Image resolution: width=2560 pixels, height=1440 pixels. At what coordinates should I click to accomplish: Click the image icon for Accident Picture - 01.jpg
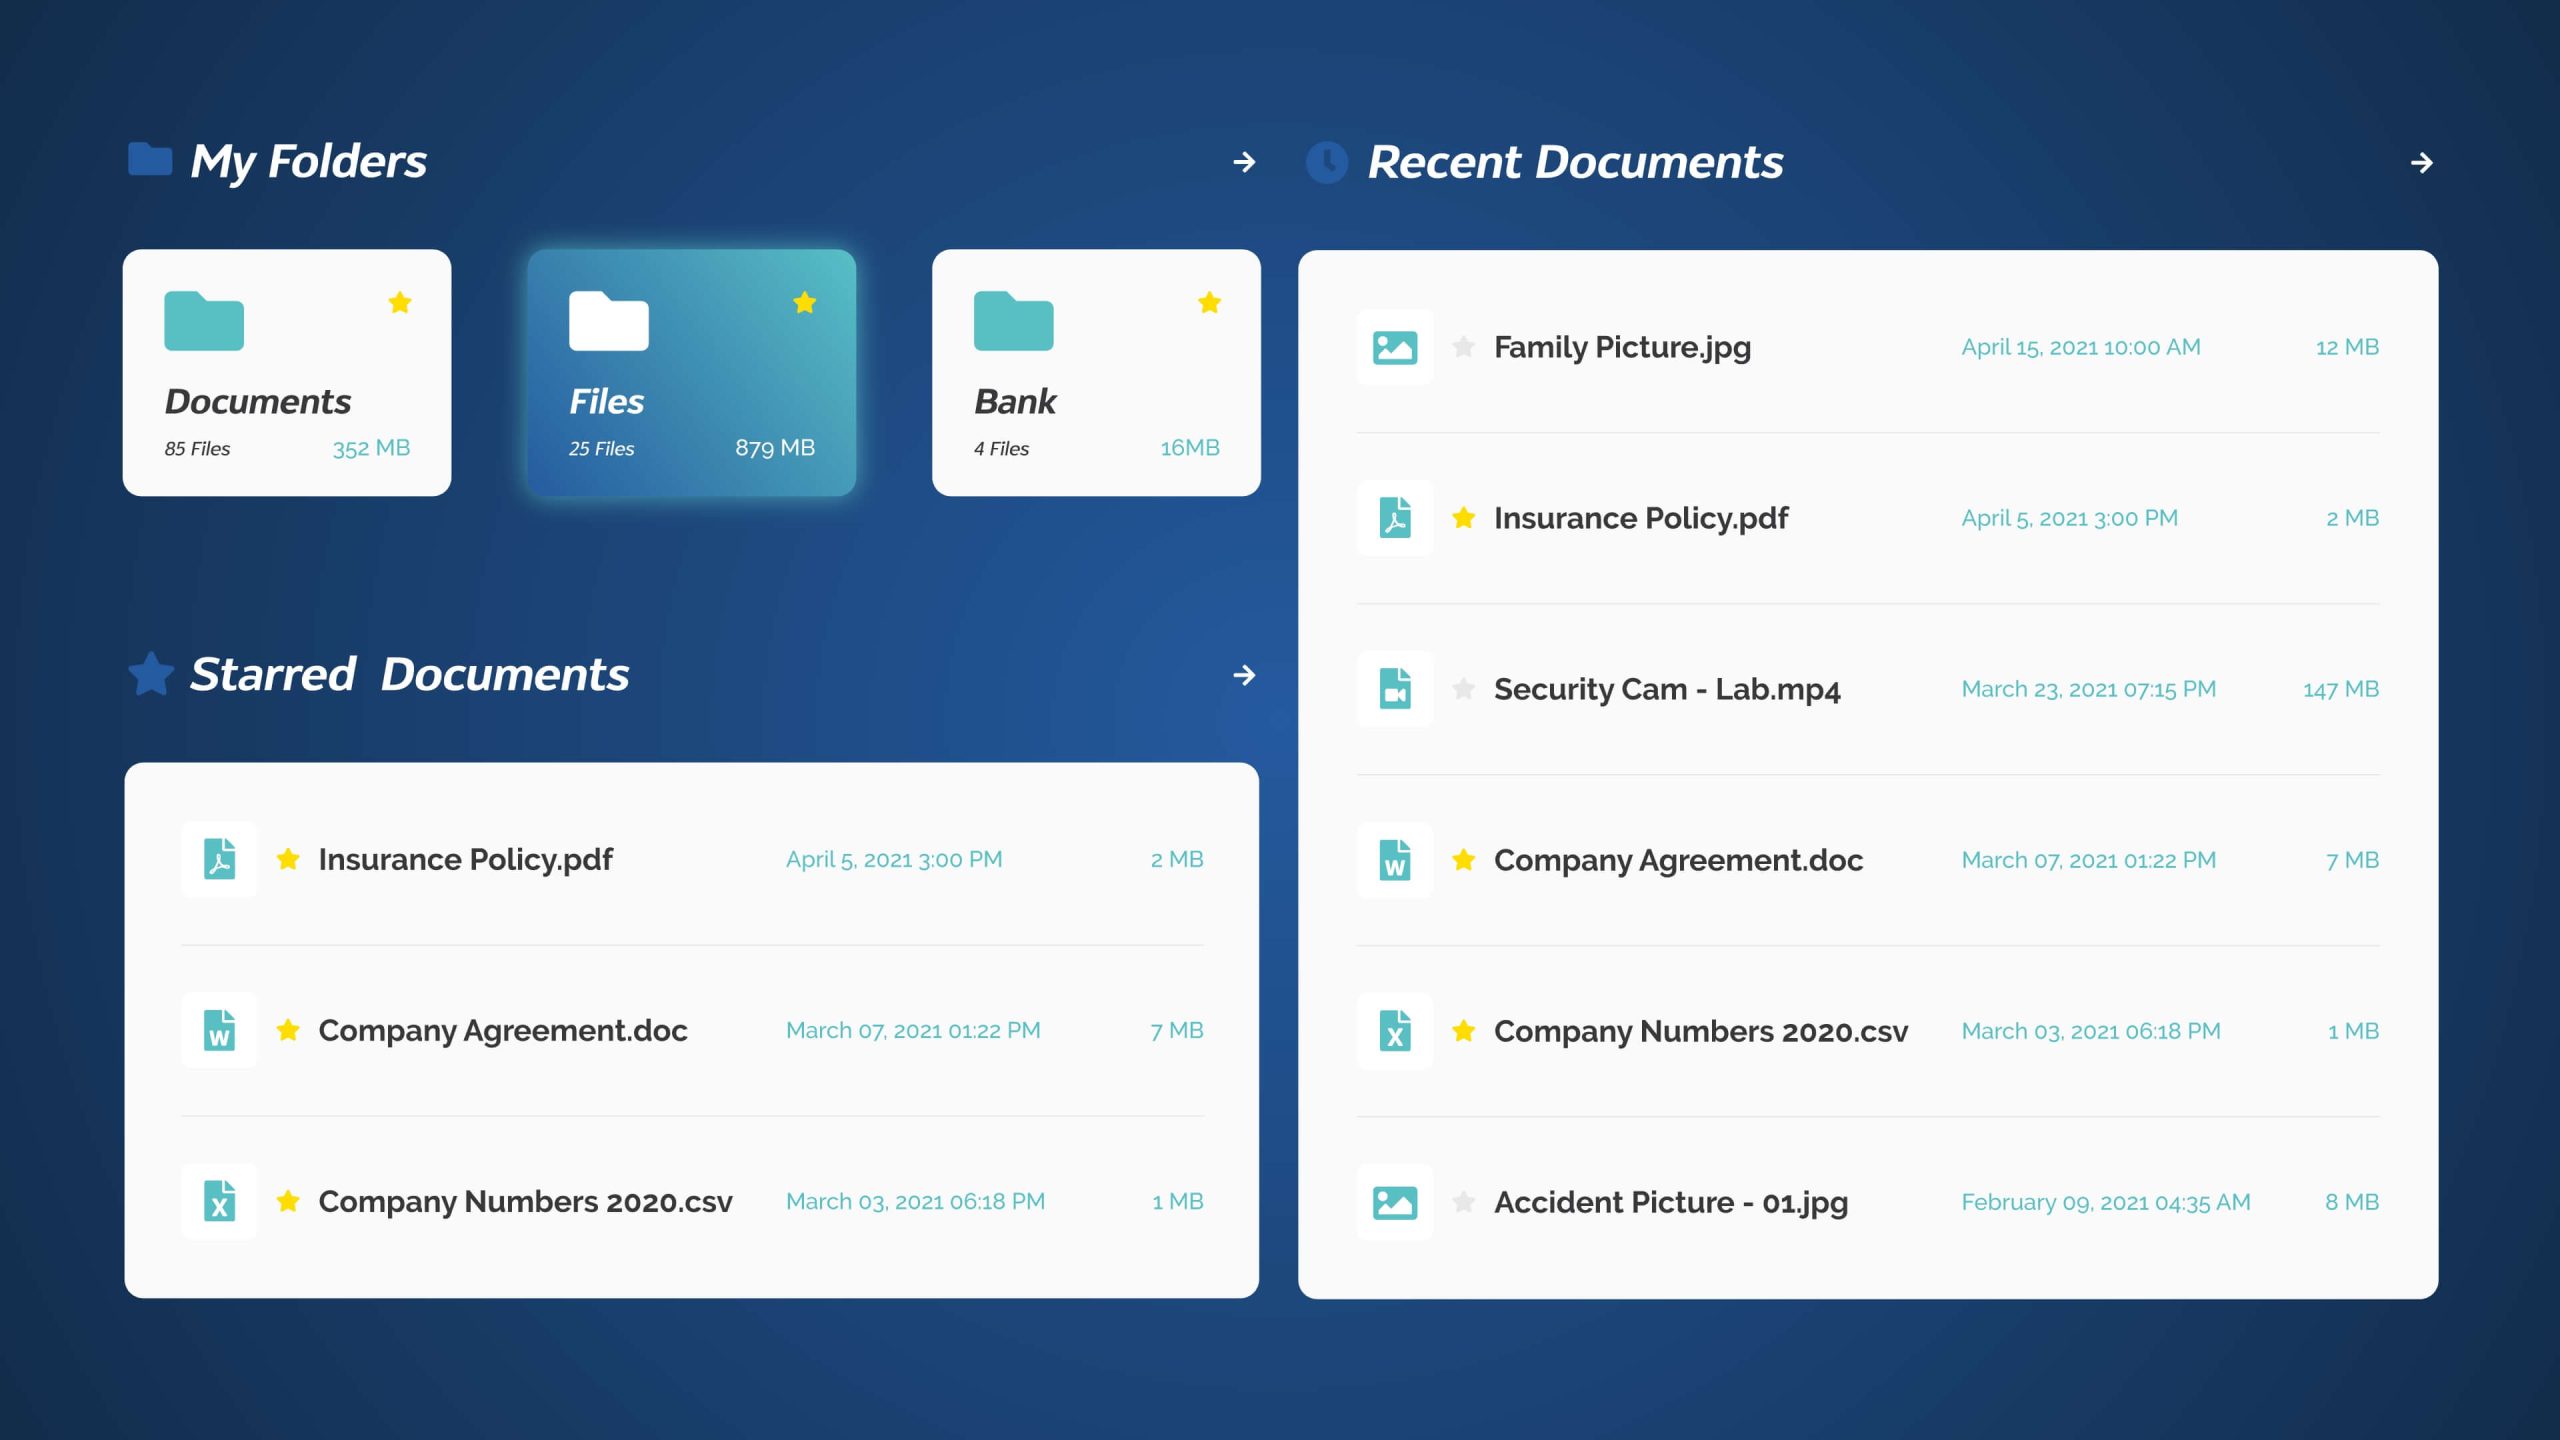(1394, 1202)
